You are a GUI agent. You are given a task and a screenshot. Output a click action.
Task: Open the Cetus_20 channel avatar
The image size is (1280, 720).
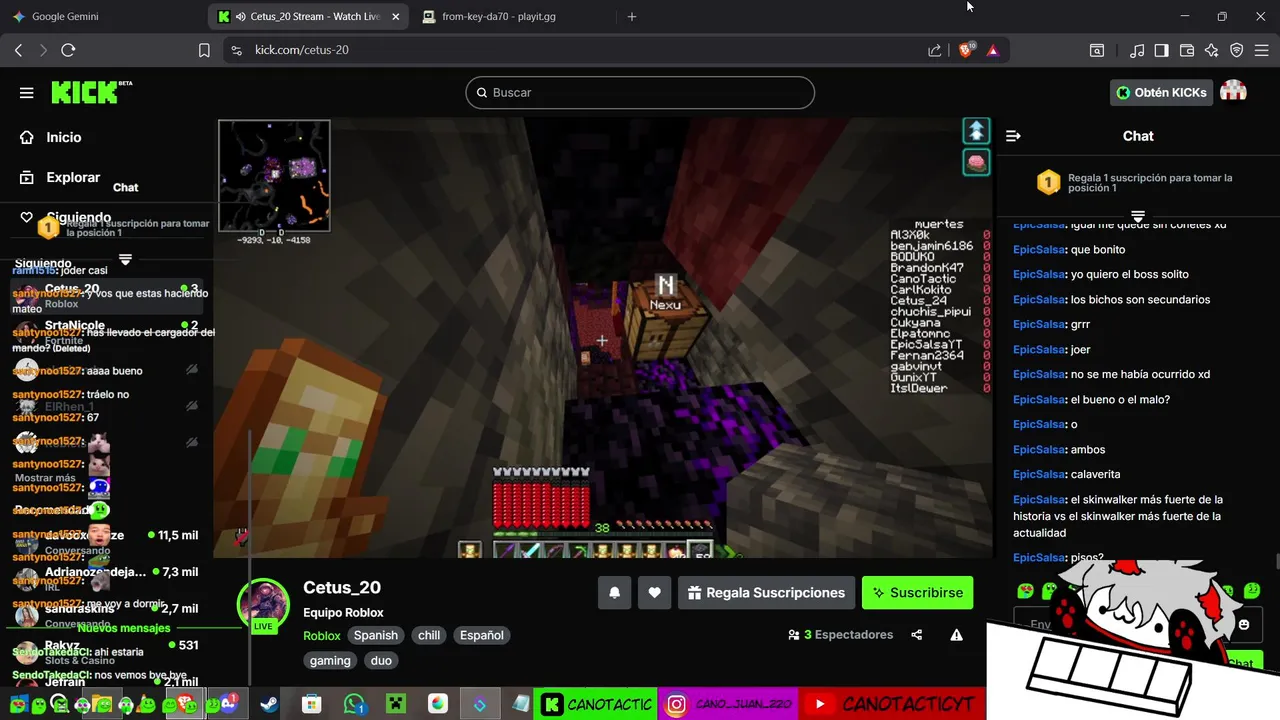pos(263,604)
